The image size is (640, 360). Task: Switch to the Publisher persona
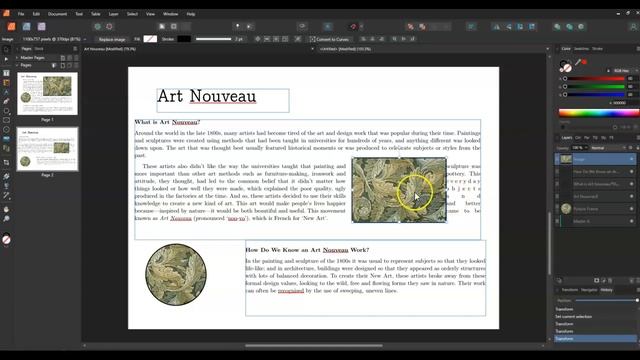point(11,27)
